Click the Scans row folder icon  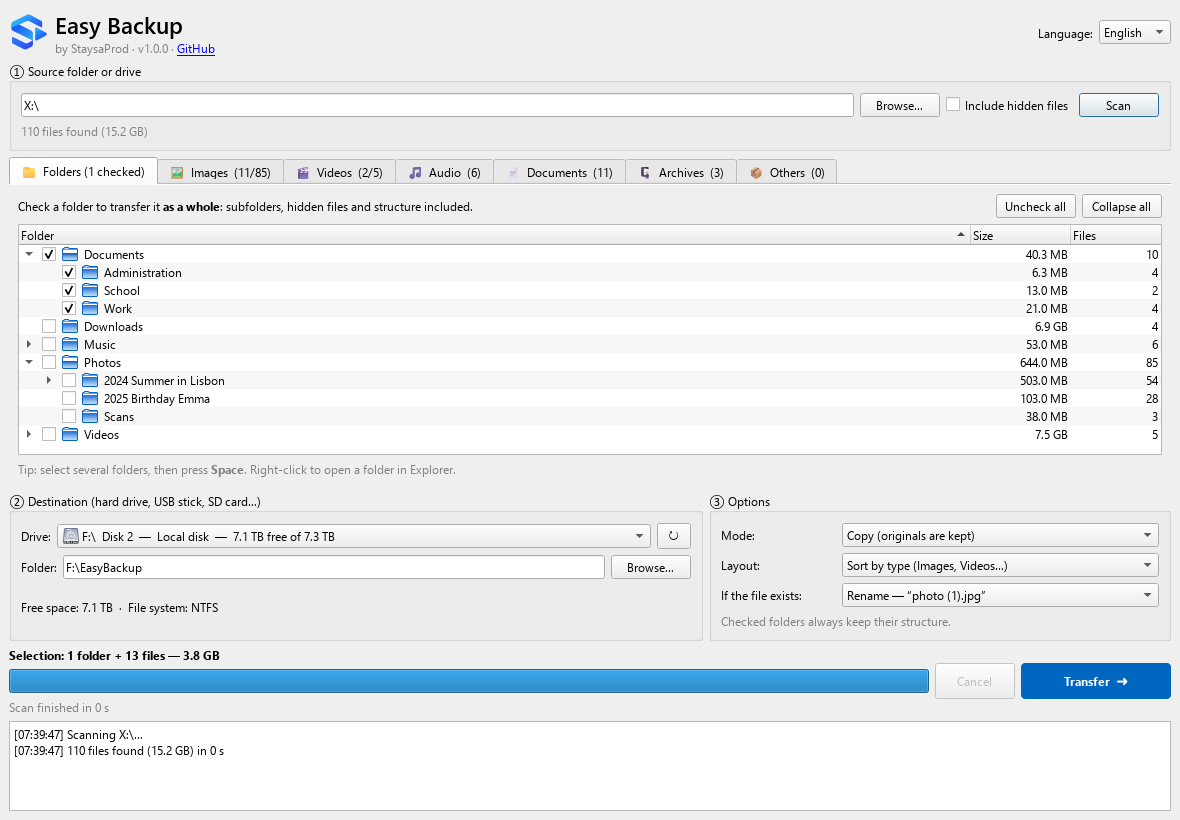tap(90, 417)
